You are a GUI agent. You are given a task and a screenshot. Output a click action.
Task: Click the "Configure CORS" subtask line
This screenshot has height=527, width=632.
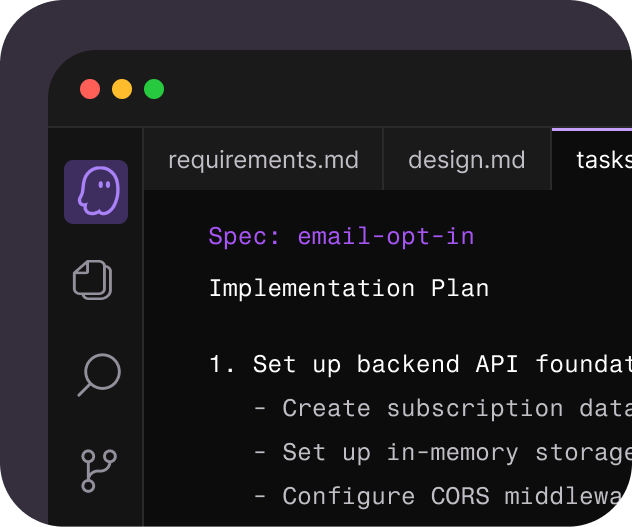(x=443, y=496)
